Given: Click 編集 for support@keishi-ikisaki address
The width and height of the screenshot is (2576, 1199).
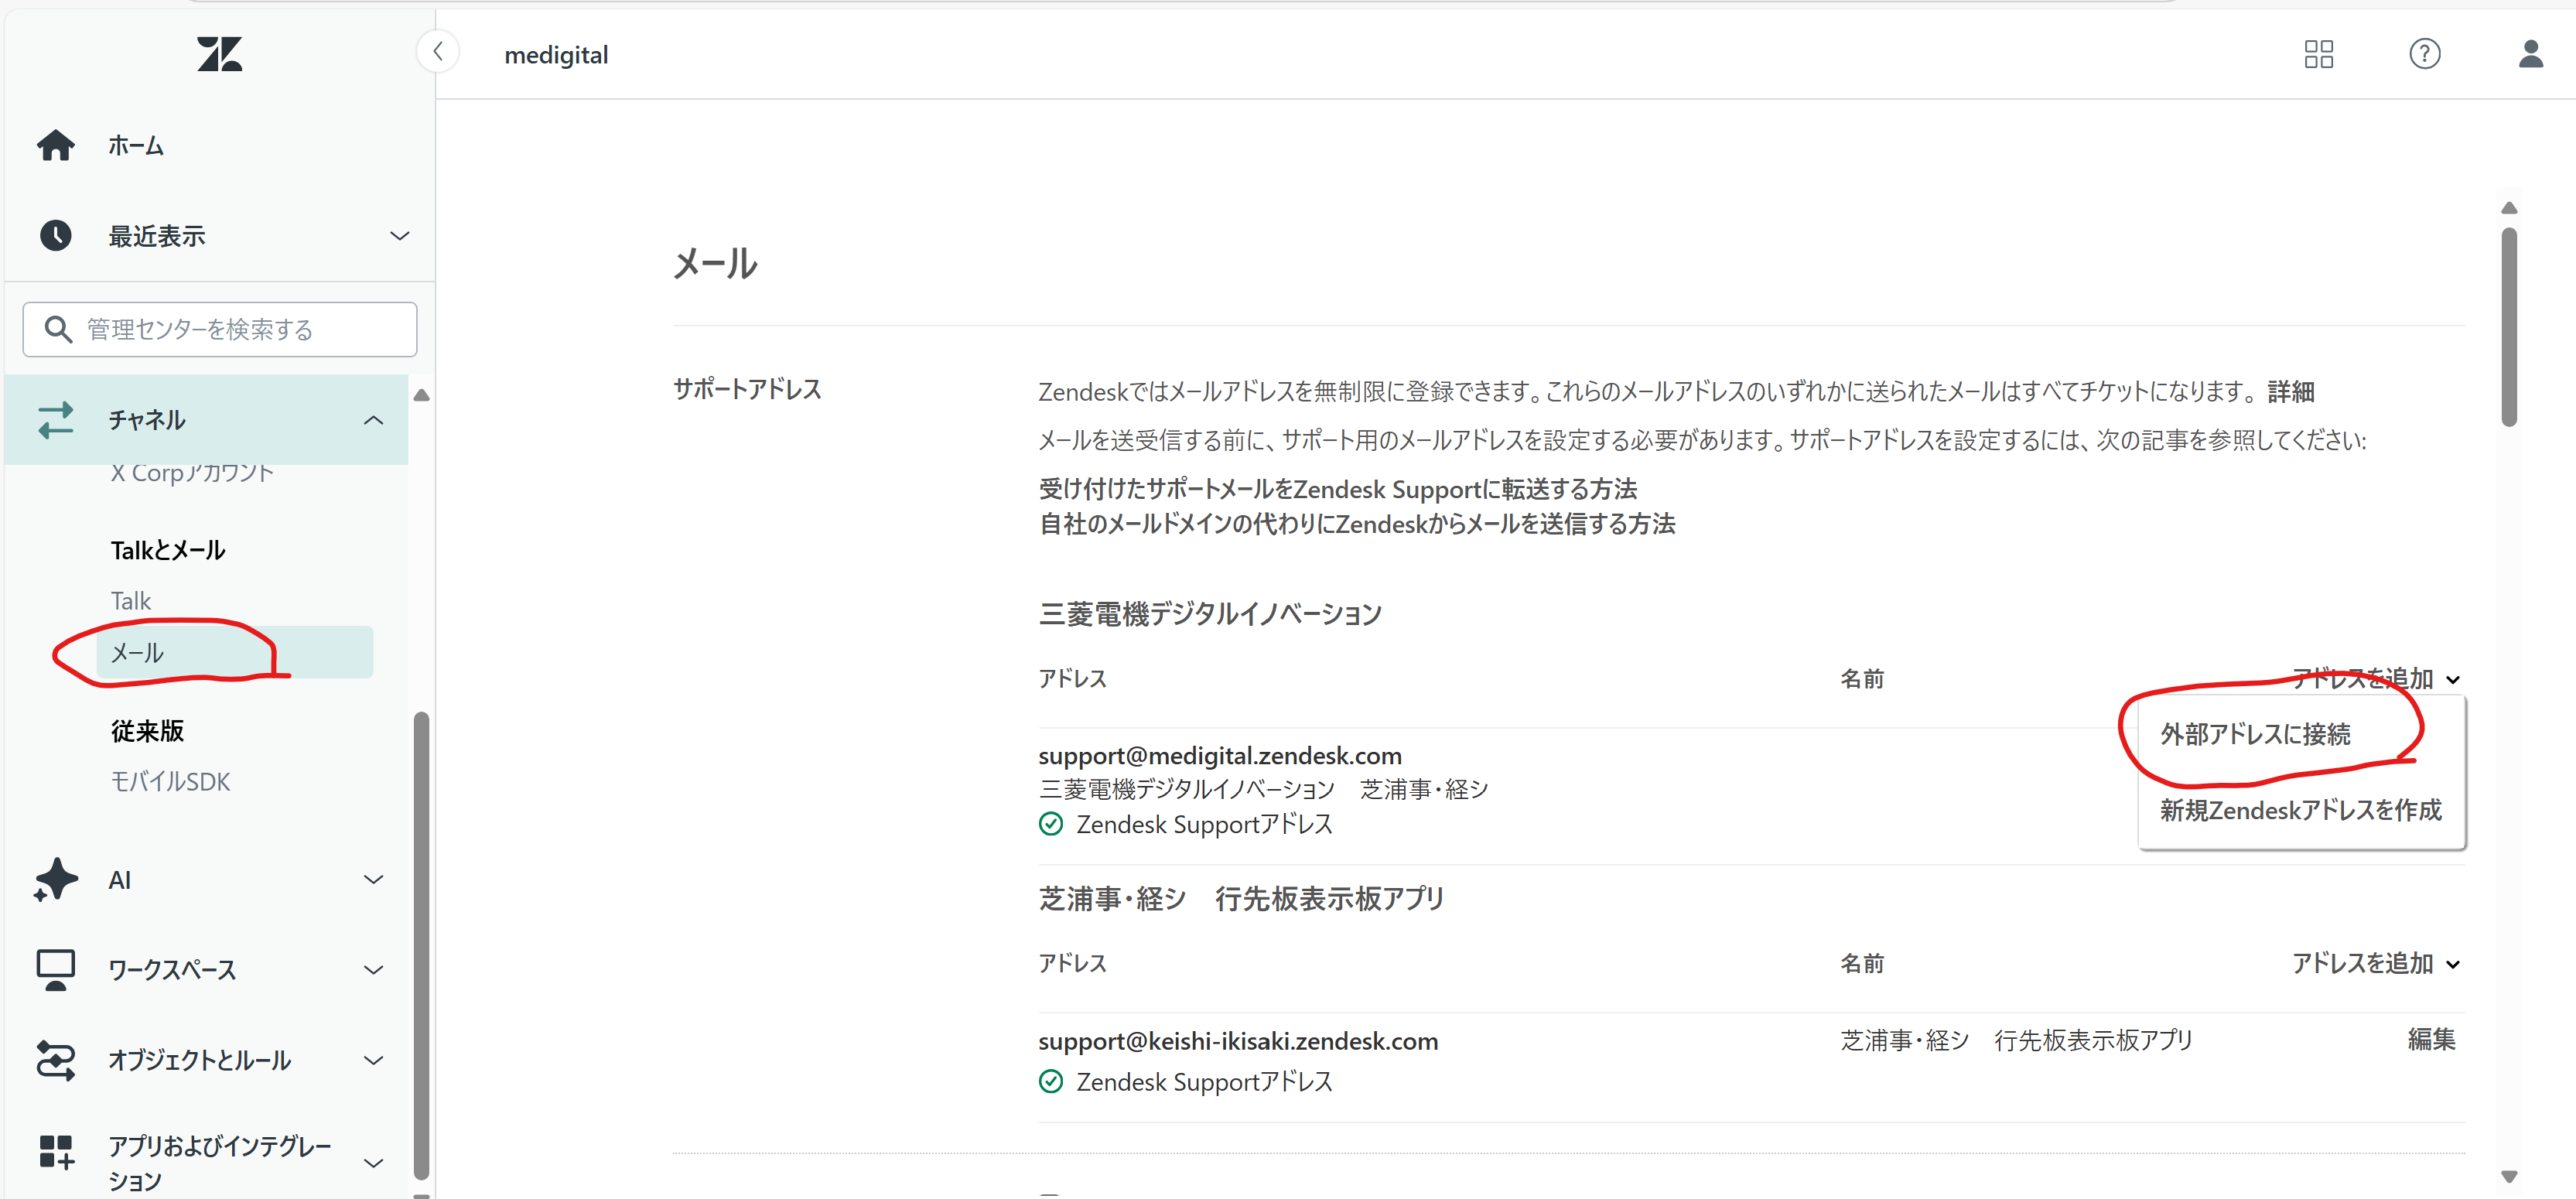Looking at the screenshot, I should [2430, 1040].
